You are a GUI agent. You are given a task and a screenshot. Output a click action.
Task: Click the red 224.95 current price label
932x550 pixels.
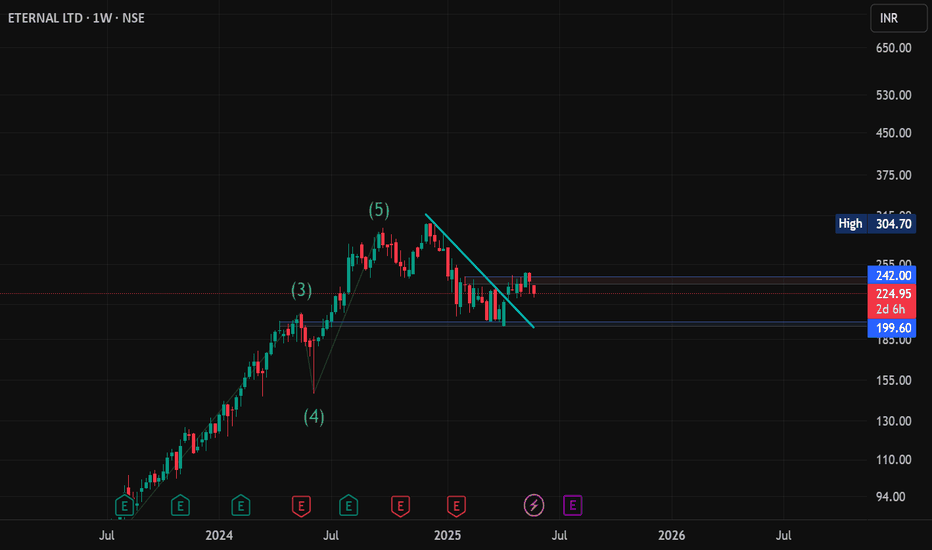[x=892, y=294]
